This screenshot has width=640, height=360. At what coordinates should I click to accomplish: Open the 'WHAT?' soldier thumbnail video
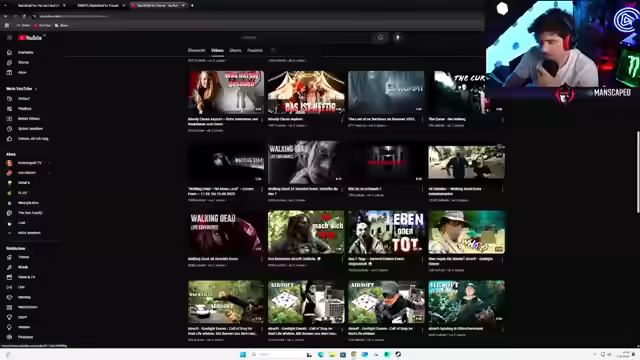(467, 232)
